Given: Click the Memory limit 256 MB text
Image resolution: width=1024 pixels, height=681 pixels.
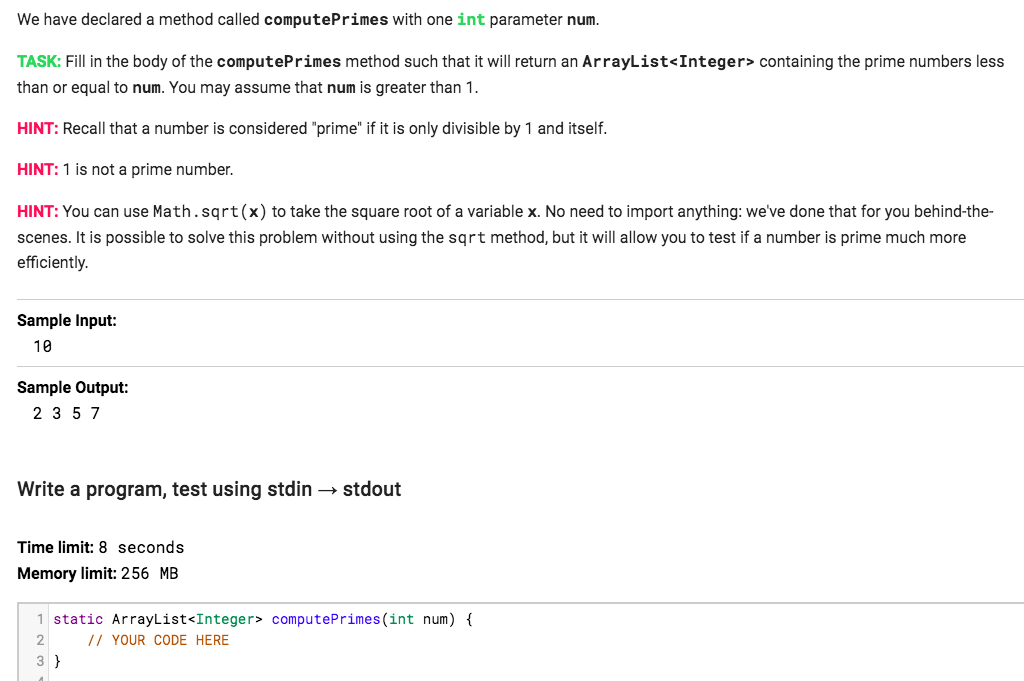Looking at the screenshot, I should click(98, 573).
